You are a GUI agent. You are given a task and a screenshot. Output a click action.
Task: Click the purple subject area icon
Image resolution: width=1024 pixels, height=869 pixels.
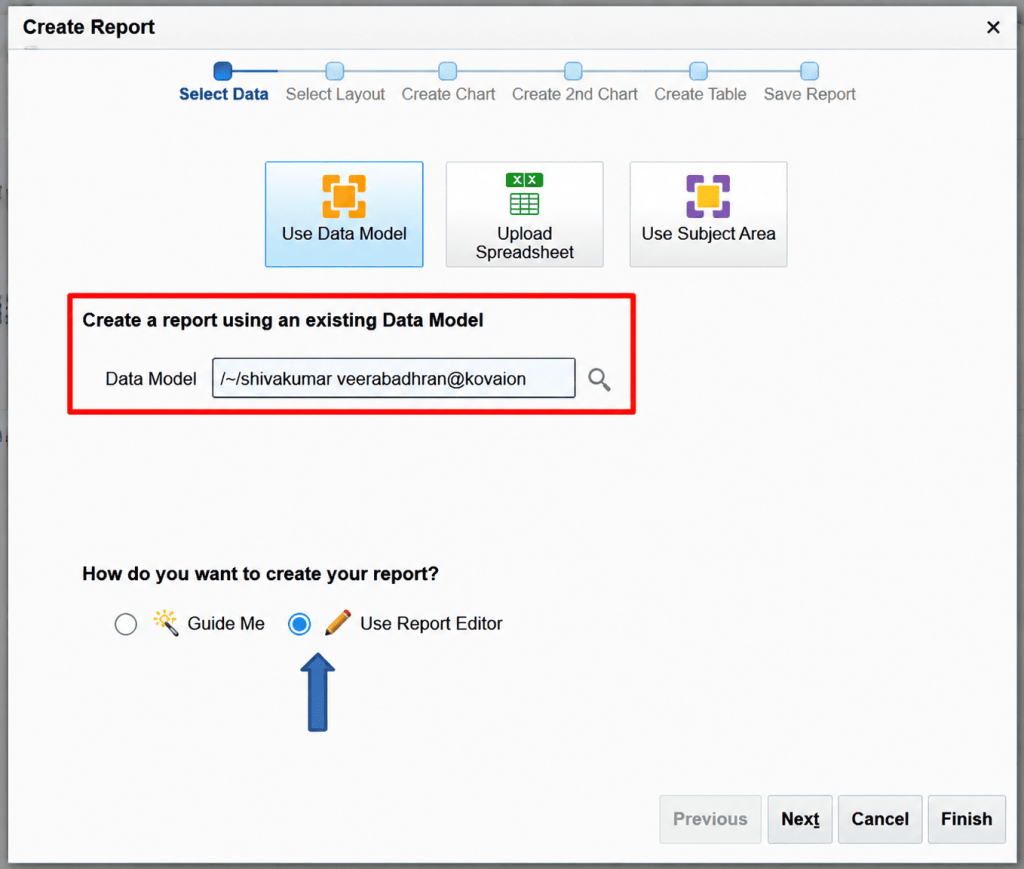pyautogui.click(x=708, y=196)
